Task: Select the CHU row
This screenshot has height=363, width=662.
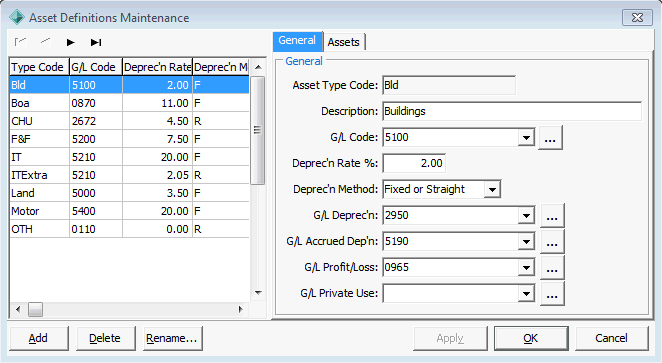Action: coord(129,121)
